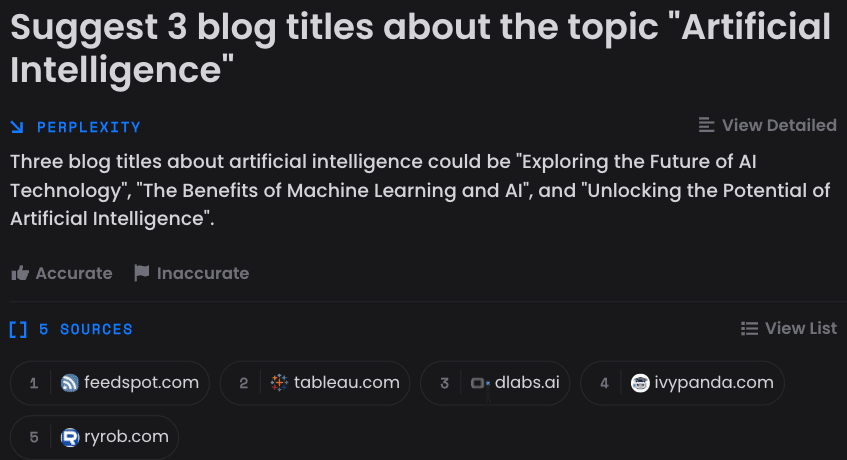Click the ryrob.com favicon icon
The height and width of the screenshot is (460, 847).
[x=69, y=437]
